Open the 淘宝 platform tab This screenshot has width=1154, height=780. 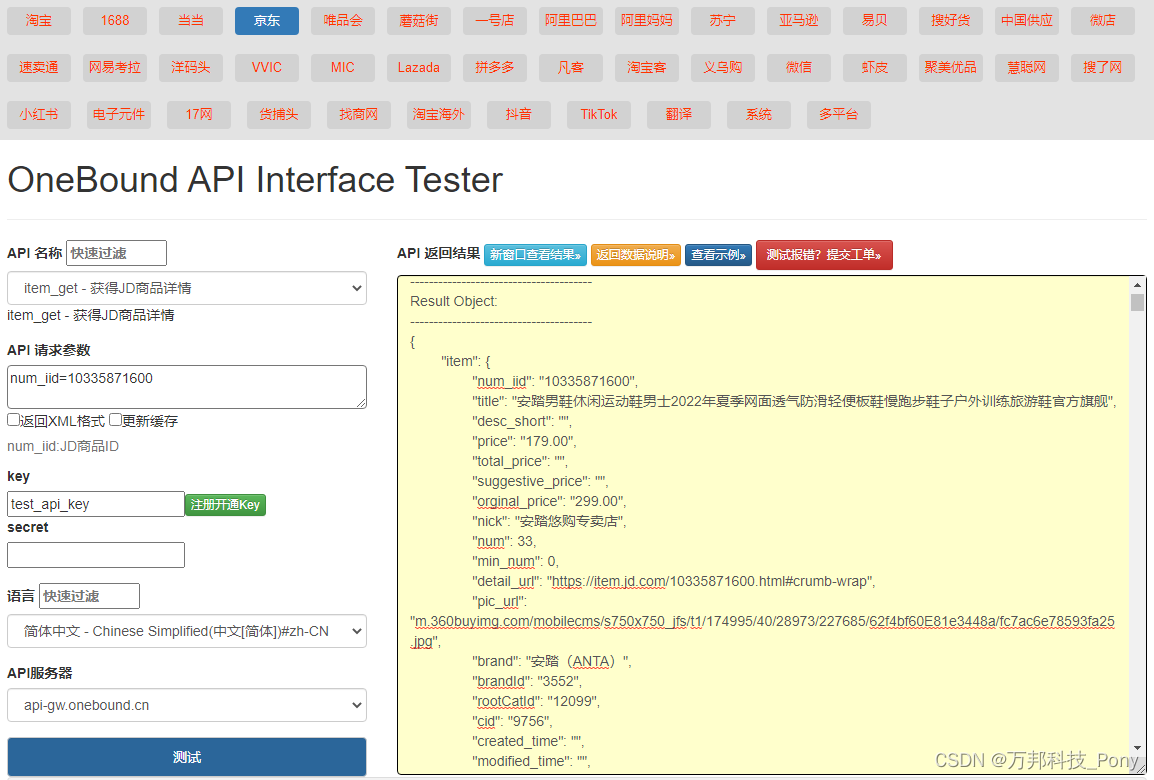pyautogui.click(x=39, y=21)
